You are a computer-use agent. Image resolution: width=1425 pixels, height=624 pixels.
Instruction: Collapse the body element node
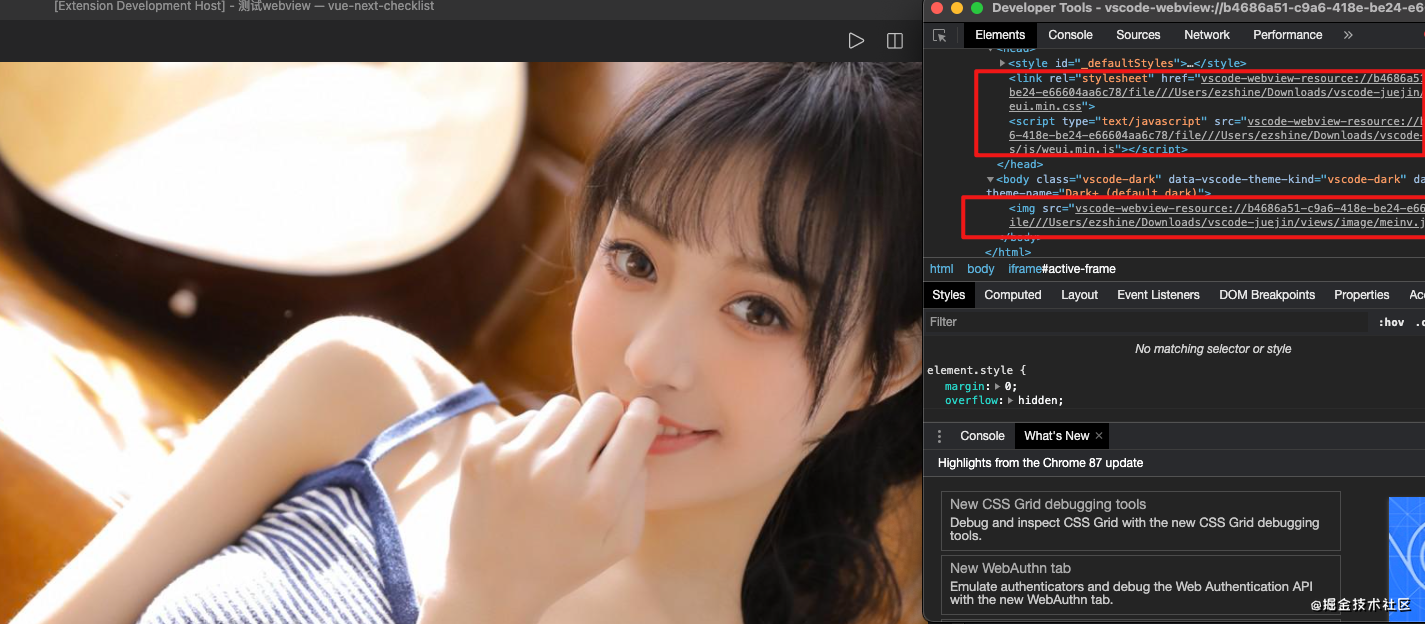click(990, 180)
